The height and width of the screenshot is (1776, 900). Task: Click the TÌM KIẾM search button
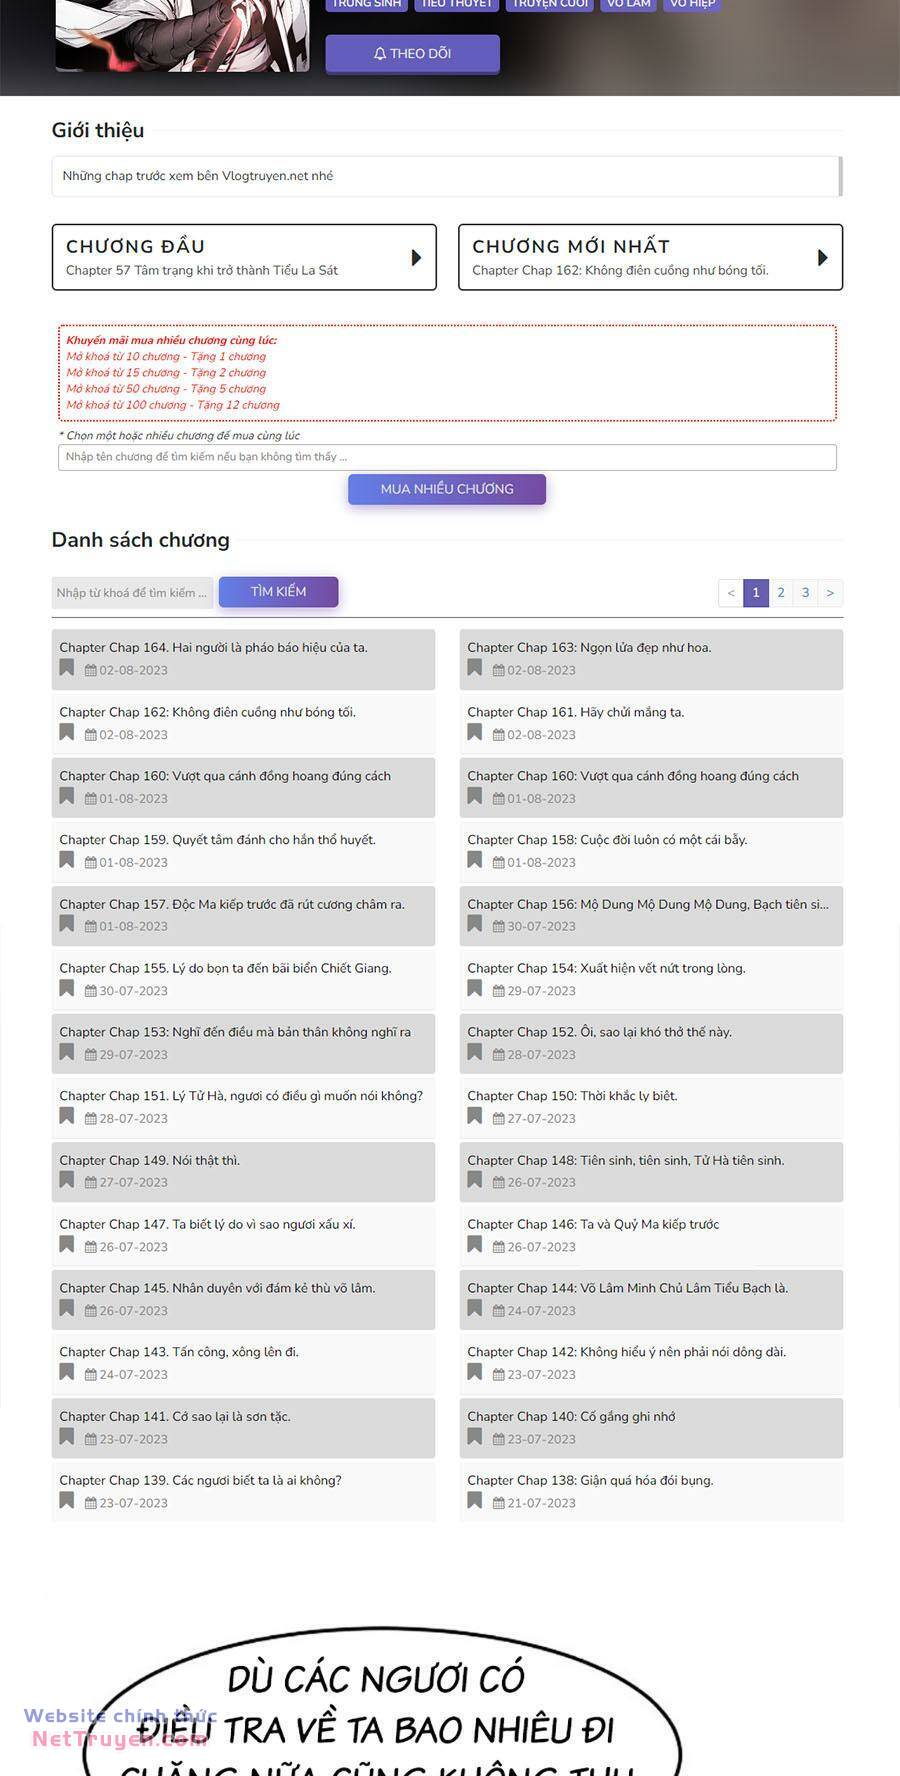click(278, 592)
